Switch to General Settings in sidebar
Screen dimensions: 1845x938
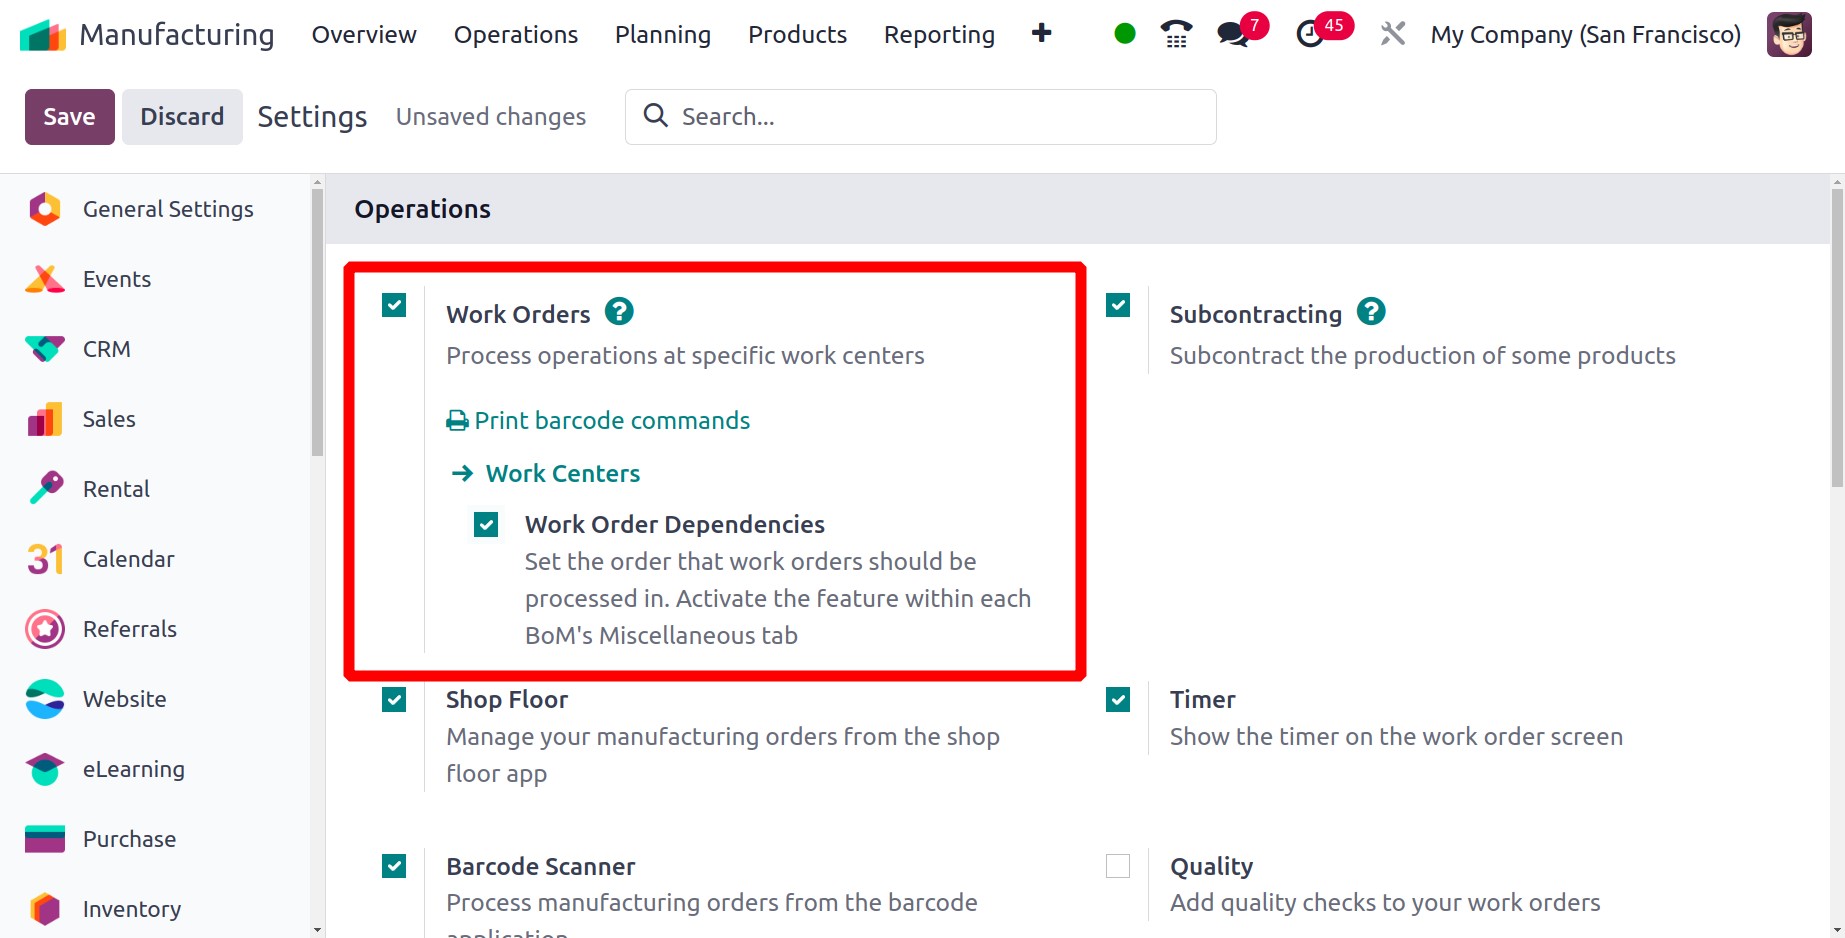(168, 209)
